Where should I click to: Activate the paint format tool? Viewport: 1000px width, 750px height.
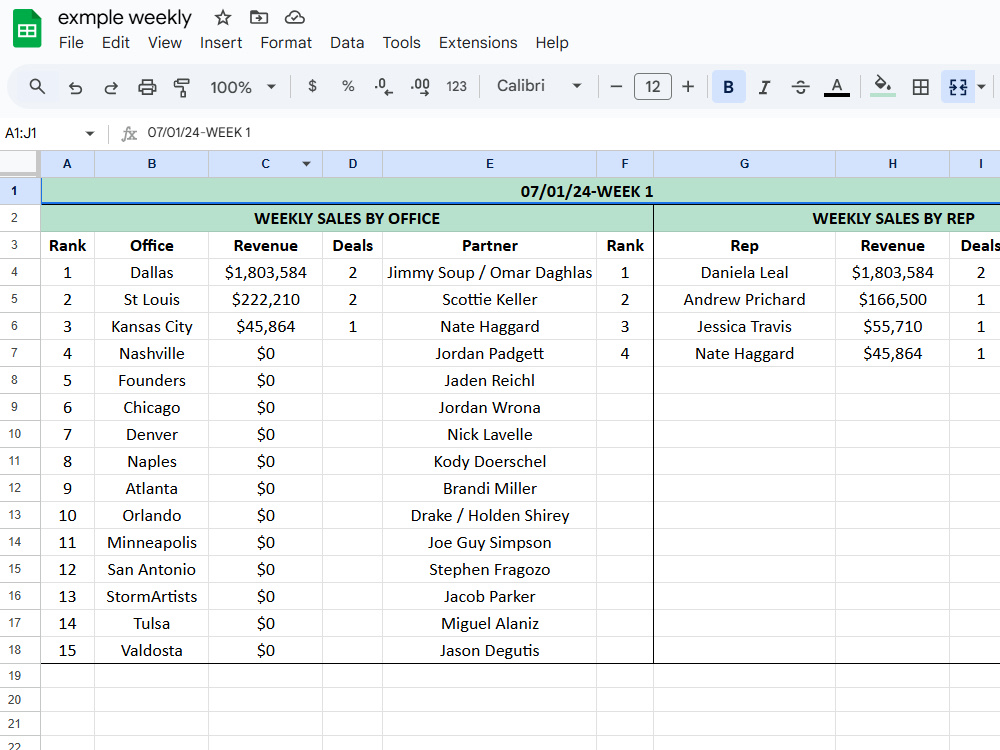coord(182,87)
